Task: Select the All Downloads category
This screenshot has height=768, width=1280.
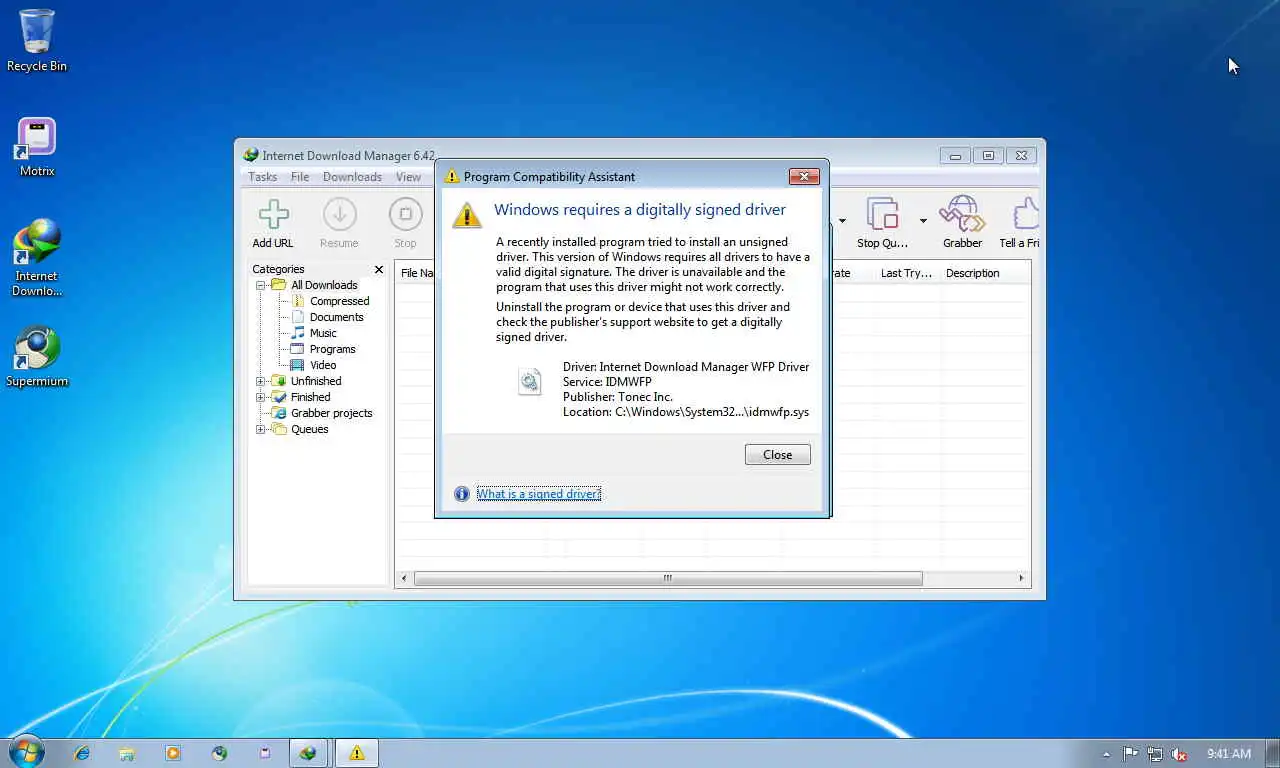Action: pos(324,285)
